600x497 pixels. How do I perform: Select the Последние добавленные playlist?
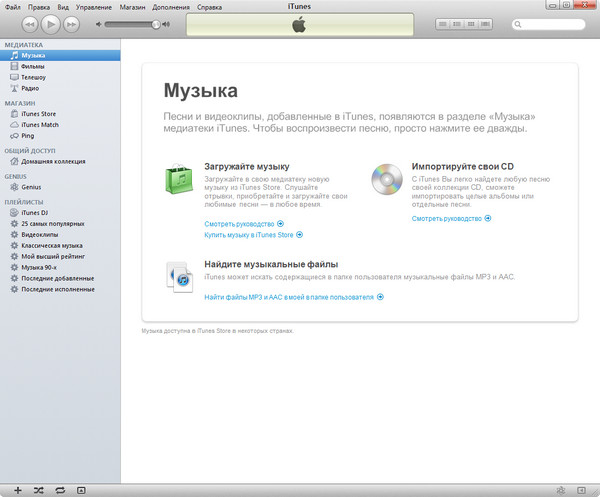pos(60,279)
